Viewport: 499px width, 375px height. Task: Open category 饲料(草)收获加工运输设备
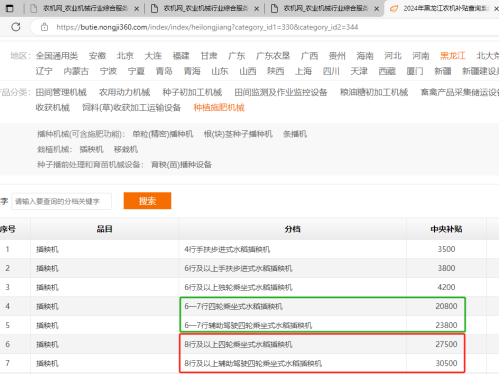tap(132, 108)
